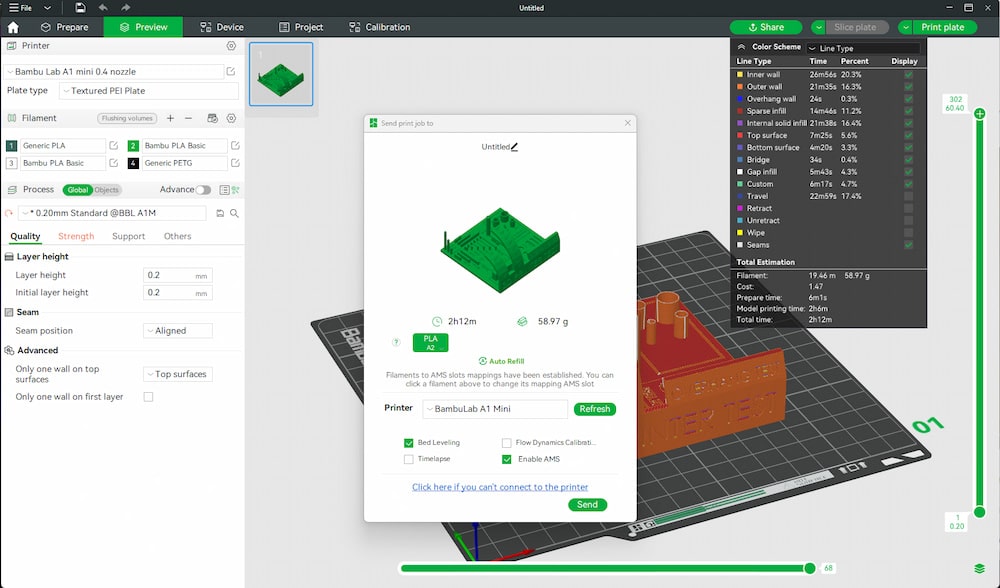Click the Print plate button
1000x588 pixels.
click(x=945, y=27)
